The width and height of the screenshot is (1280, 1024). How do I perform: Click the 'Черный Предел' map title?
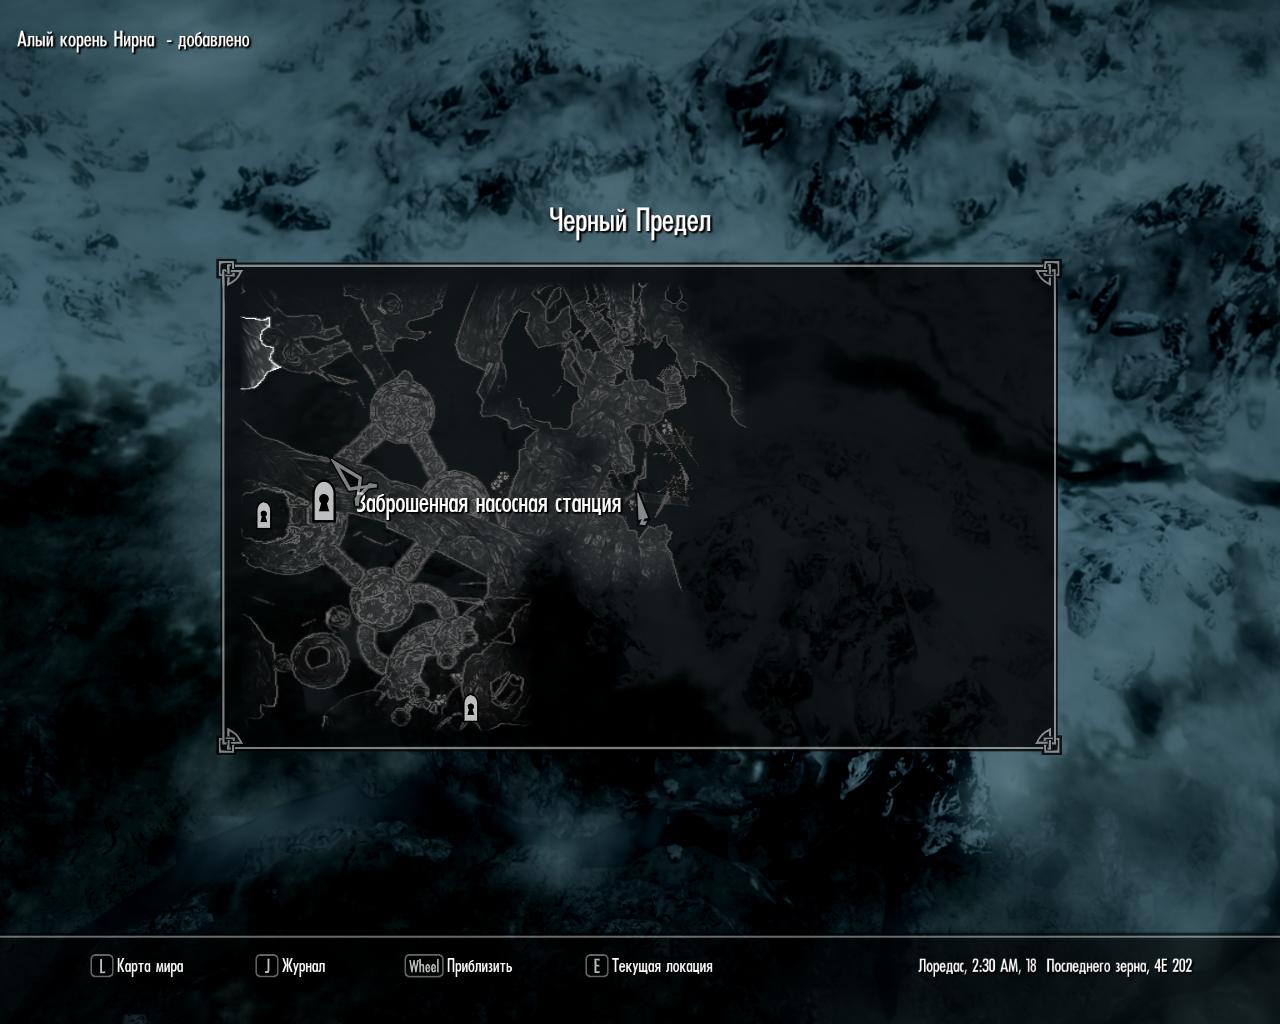coord(631,221)
